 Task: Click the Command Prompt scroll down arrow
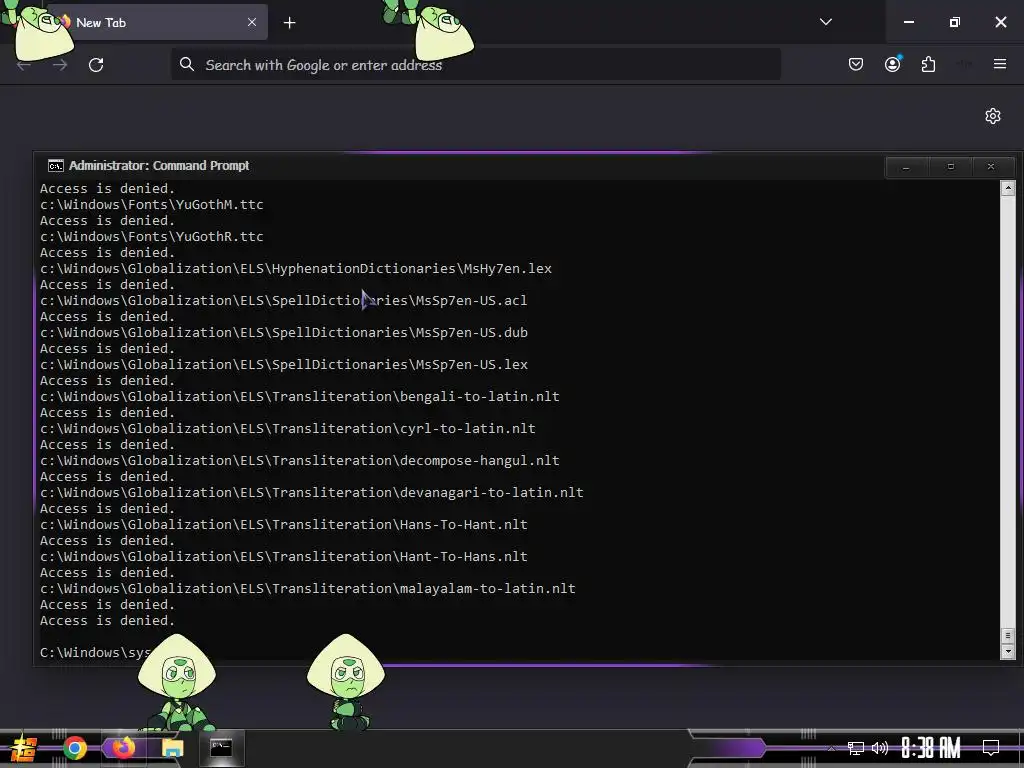point(1008,651)
